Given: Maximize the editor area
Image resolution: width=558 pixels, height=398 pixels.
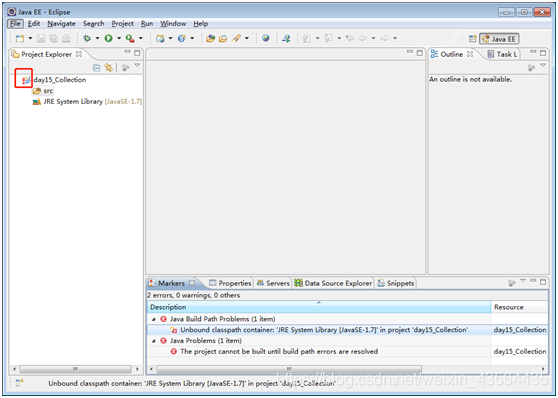Looking at the screenshot, I should point(420,53).
